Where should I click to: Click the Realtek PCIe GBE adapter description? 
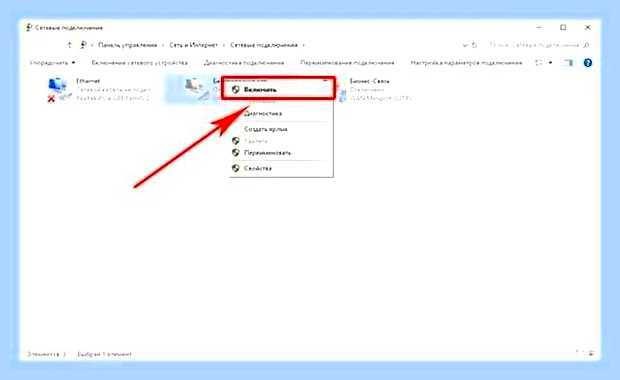[113, 98]
